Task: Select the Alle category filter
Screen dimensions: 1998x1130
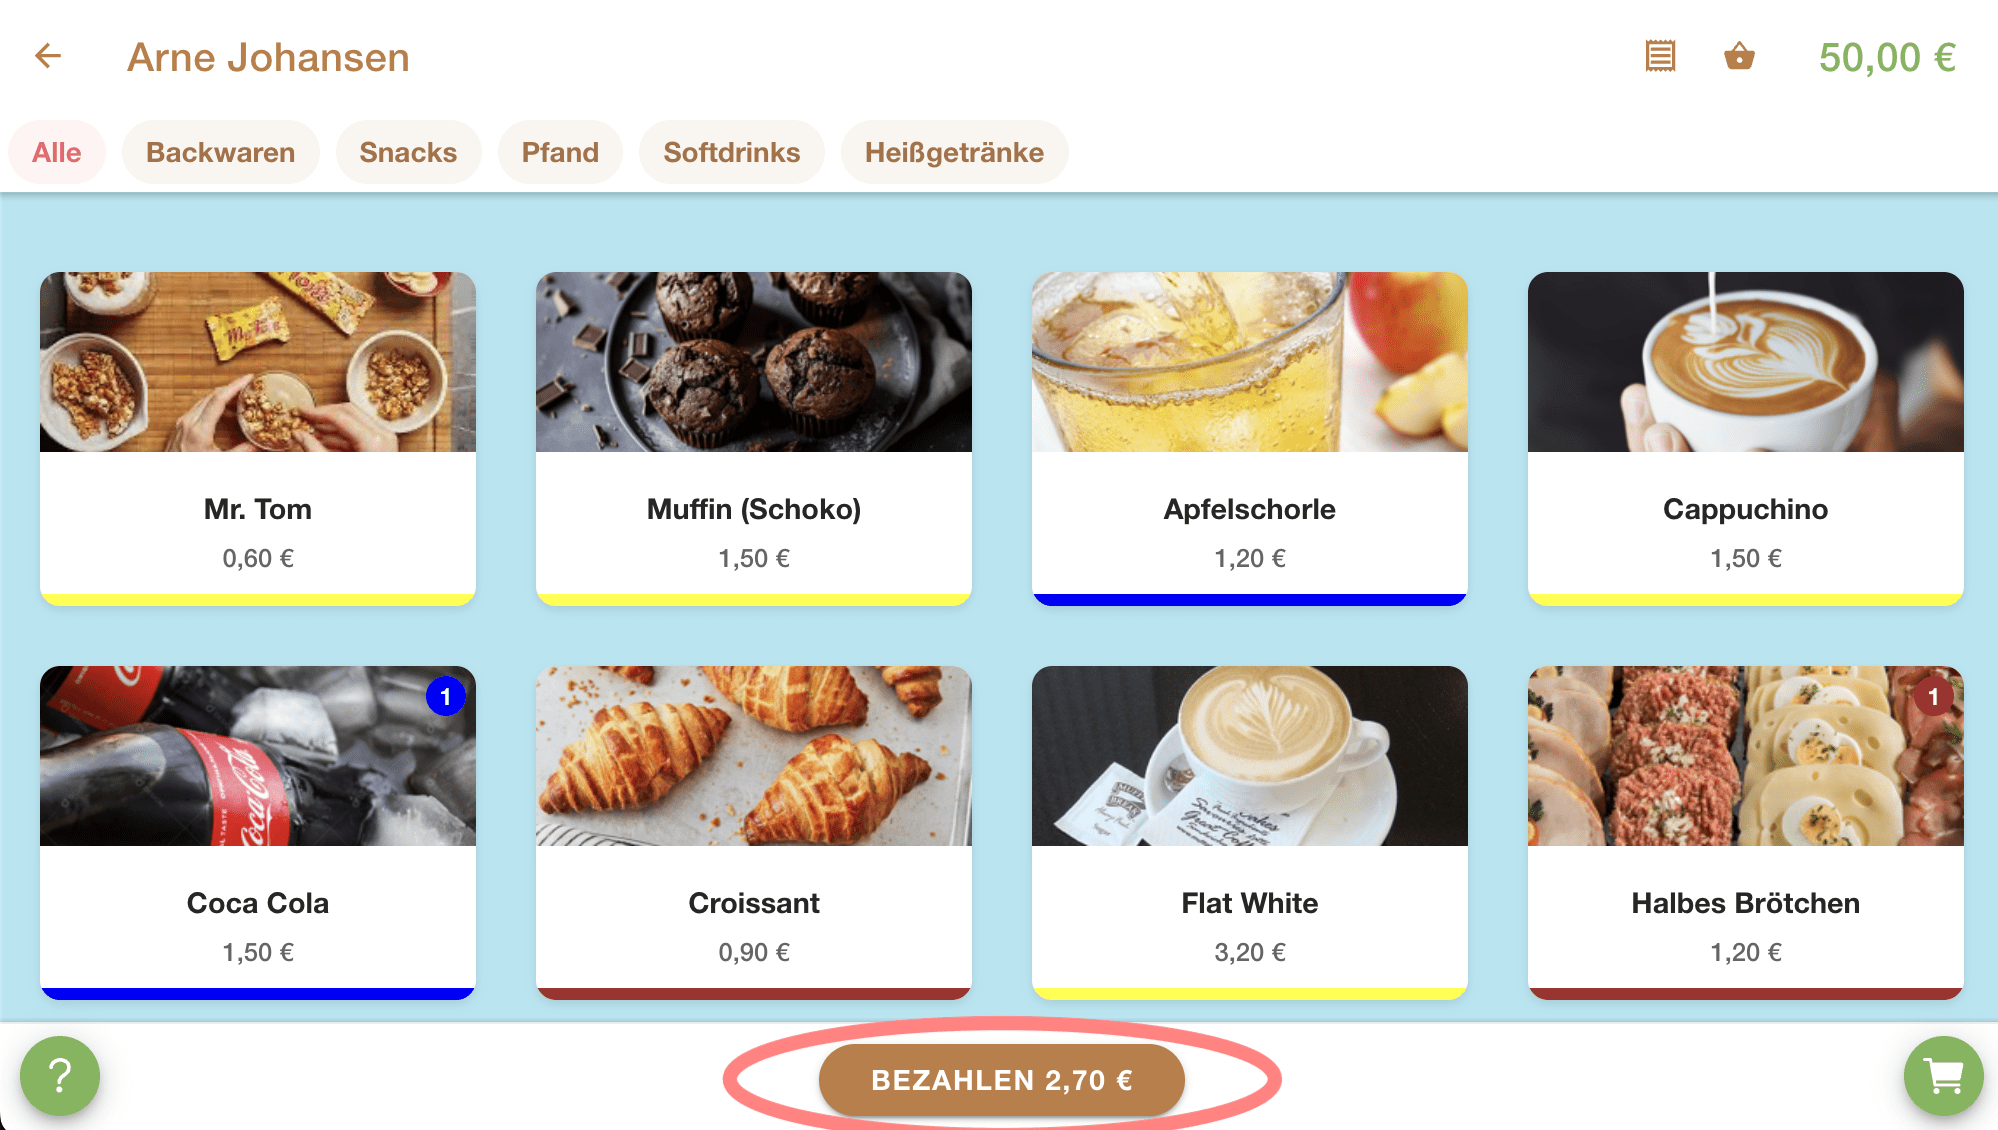Action: click(x=57, y=152)
